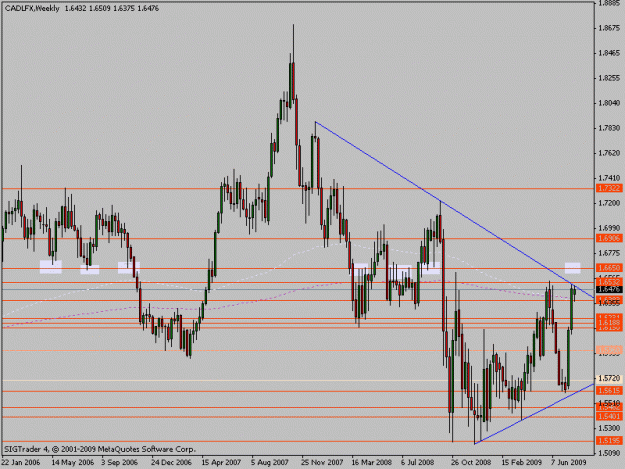Image resolution: width=625 pixels, height=469 pixels.
Task: Click the 1.5090 price axis label
Action: [x=609, y=453]
